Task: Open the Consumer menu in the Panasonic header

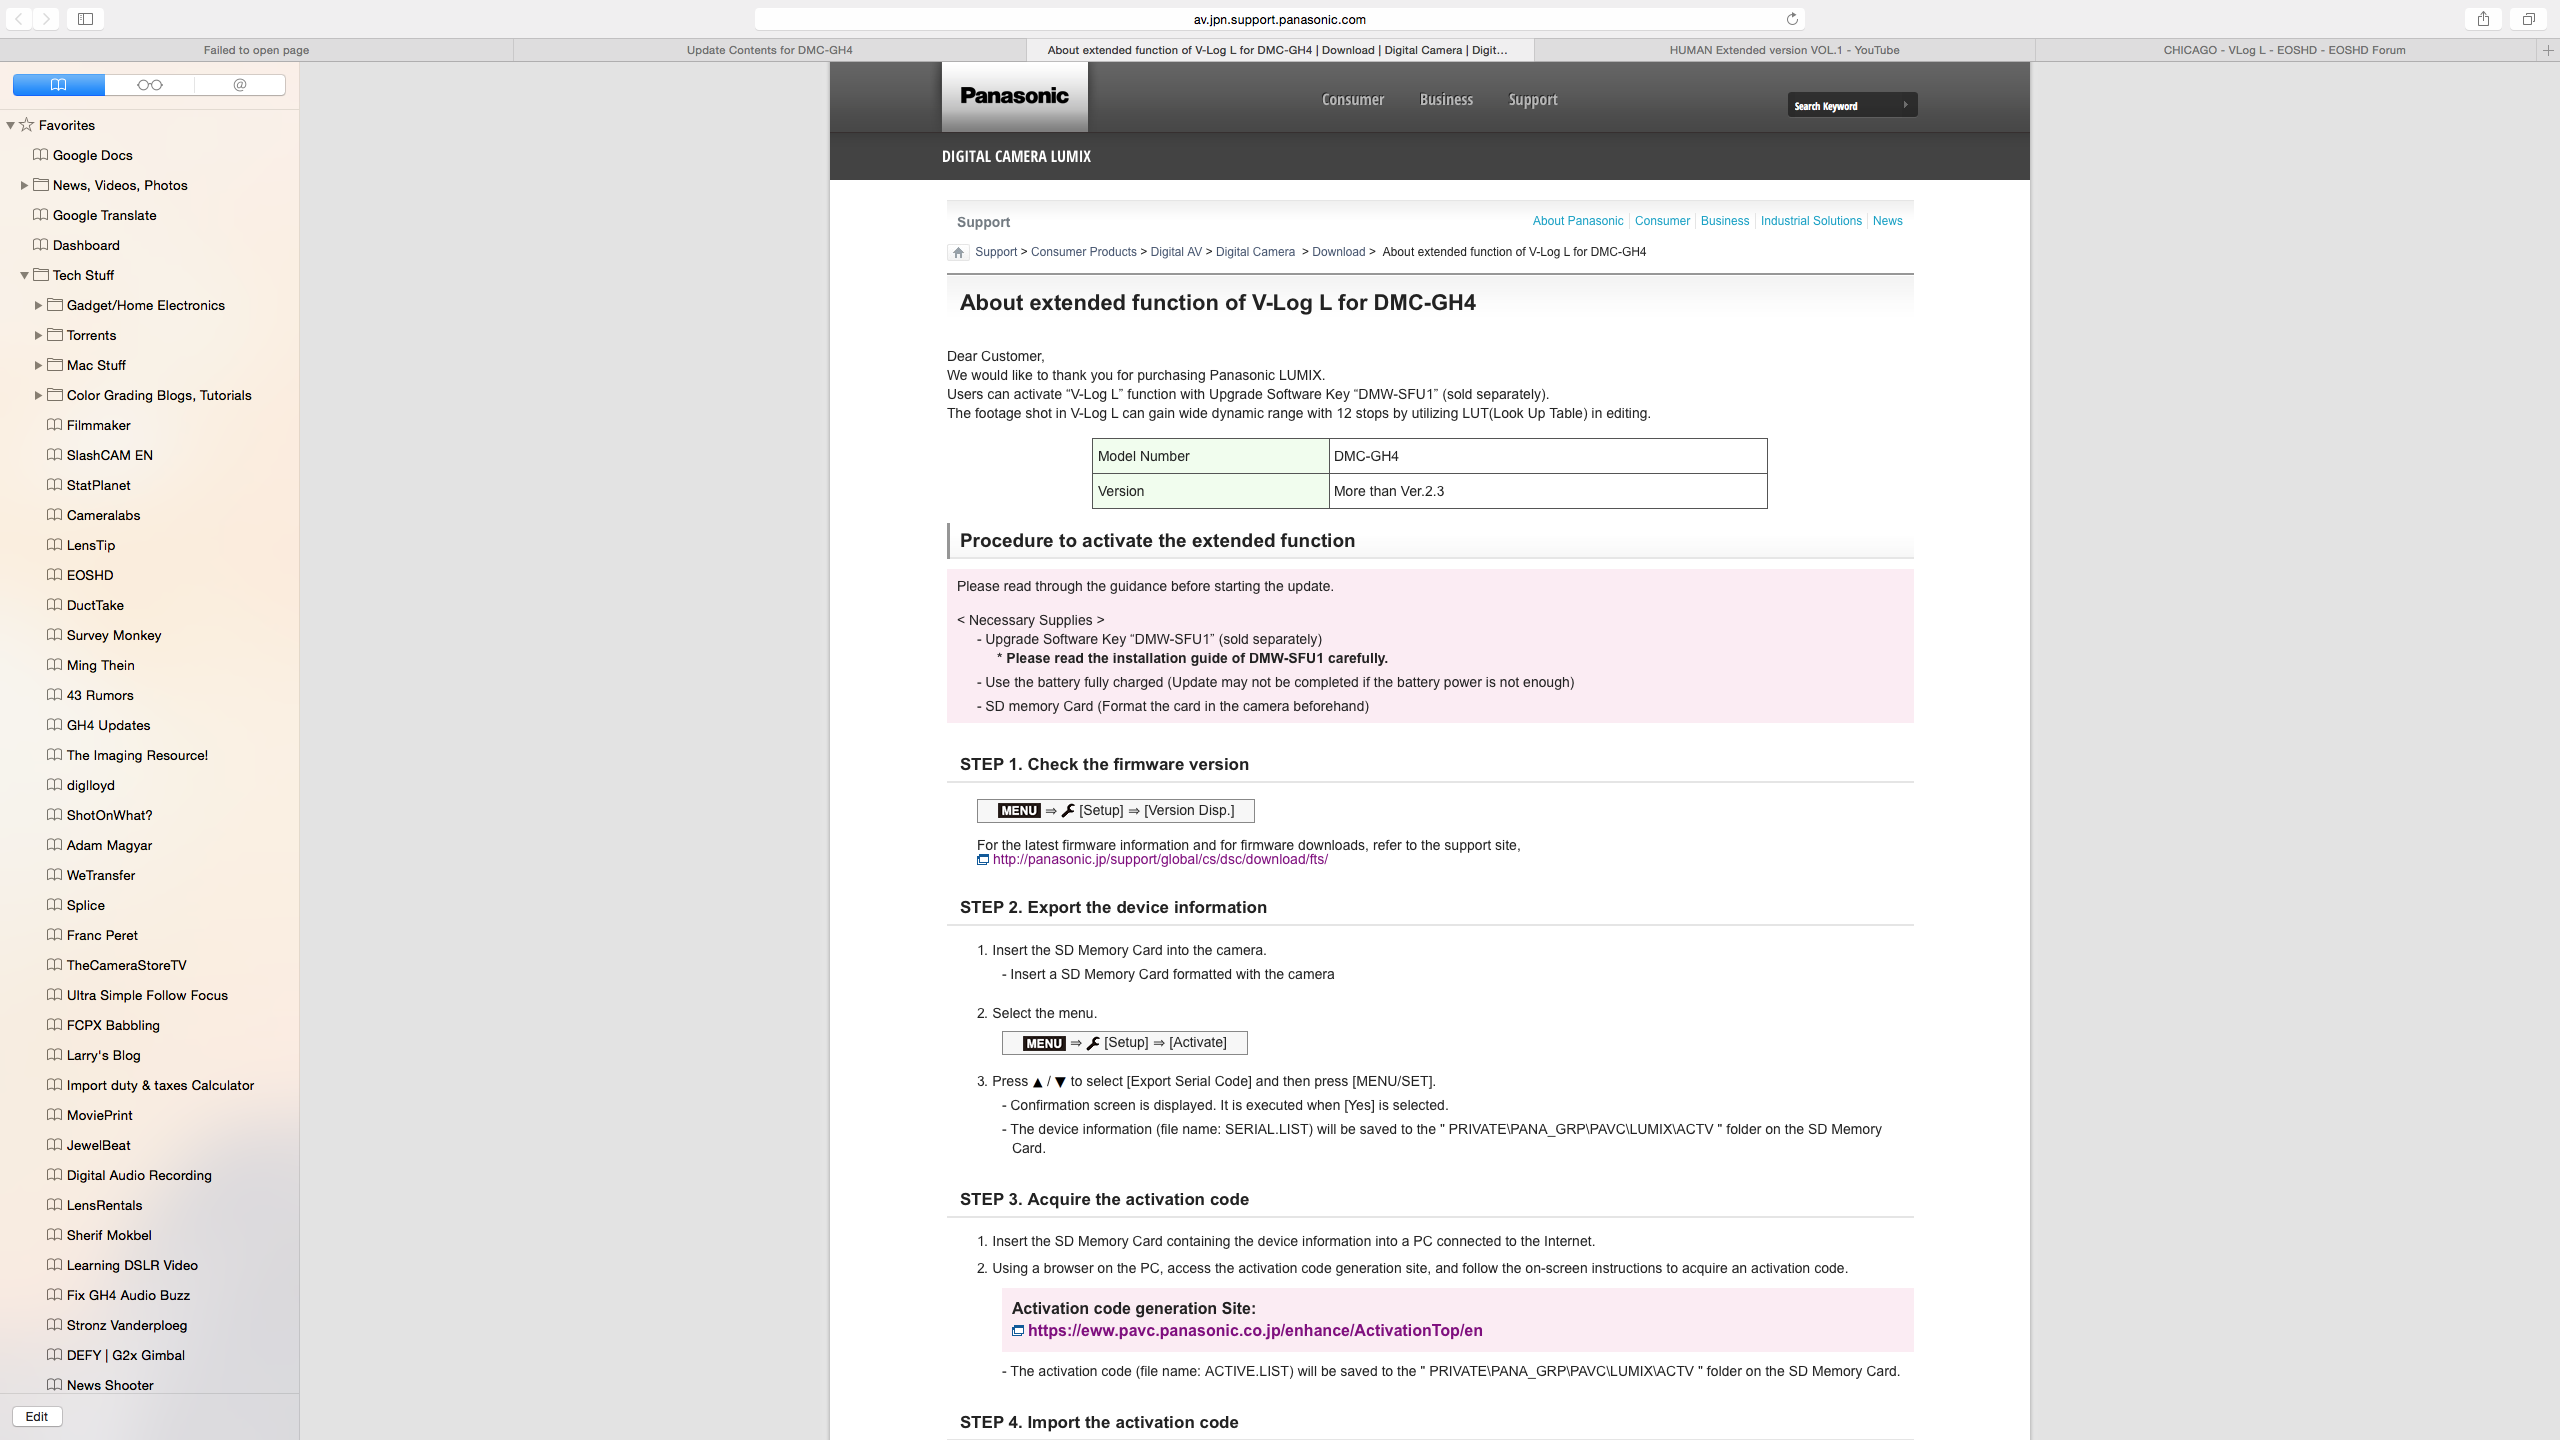Action: click(1353, 99)
